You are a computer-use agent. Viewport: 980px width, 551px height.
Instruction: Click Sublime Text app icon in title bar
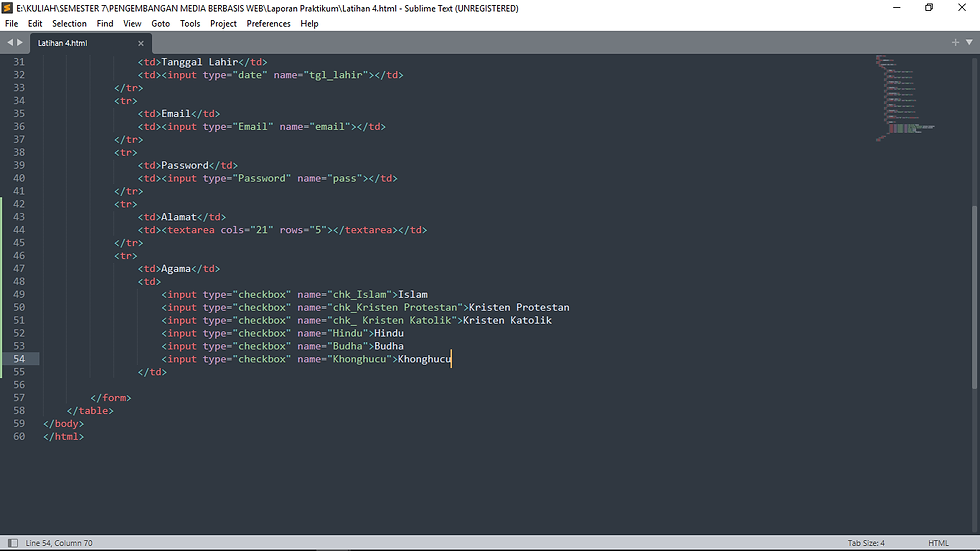click(x=8, y=8)
